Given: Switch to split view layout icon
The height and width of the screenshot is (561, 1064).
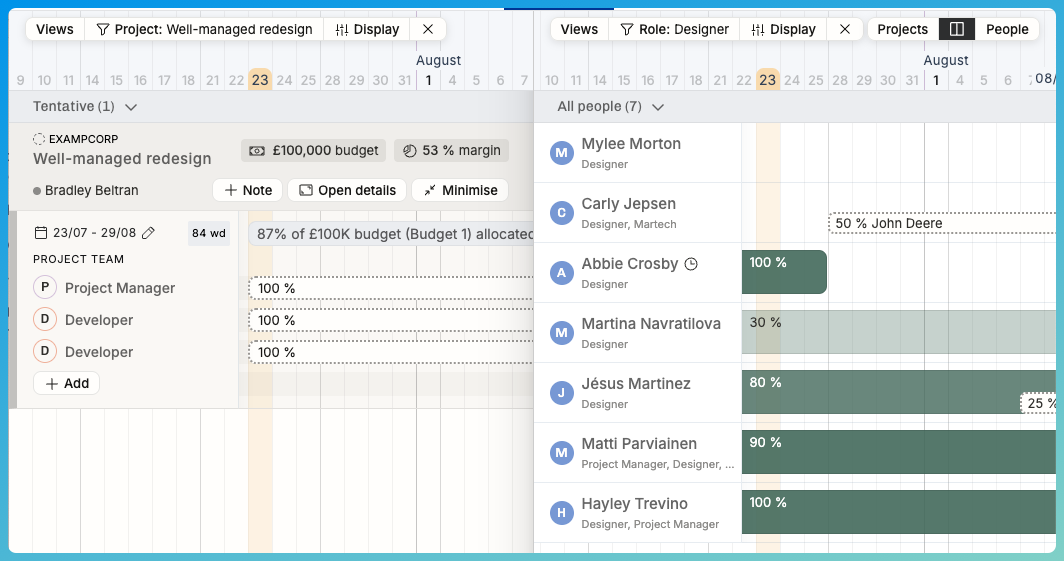Looking at the screenshot, I should [957, 29].
